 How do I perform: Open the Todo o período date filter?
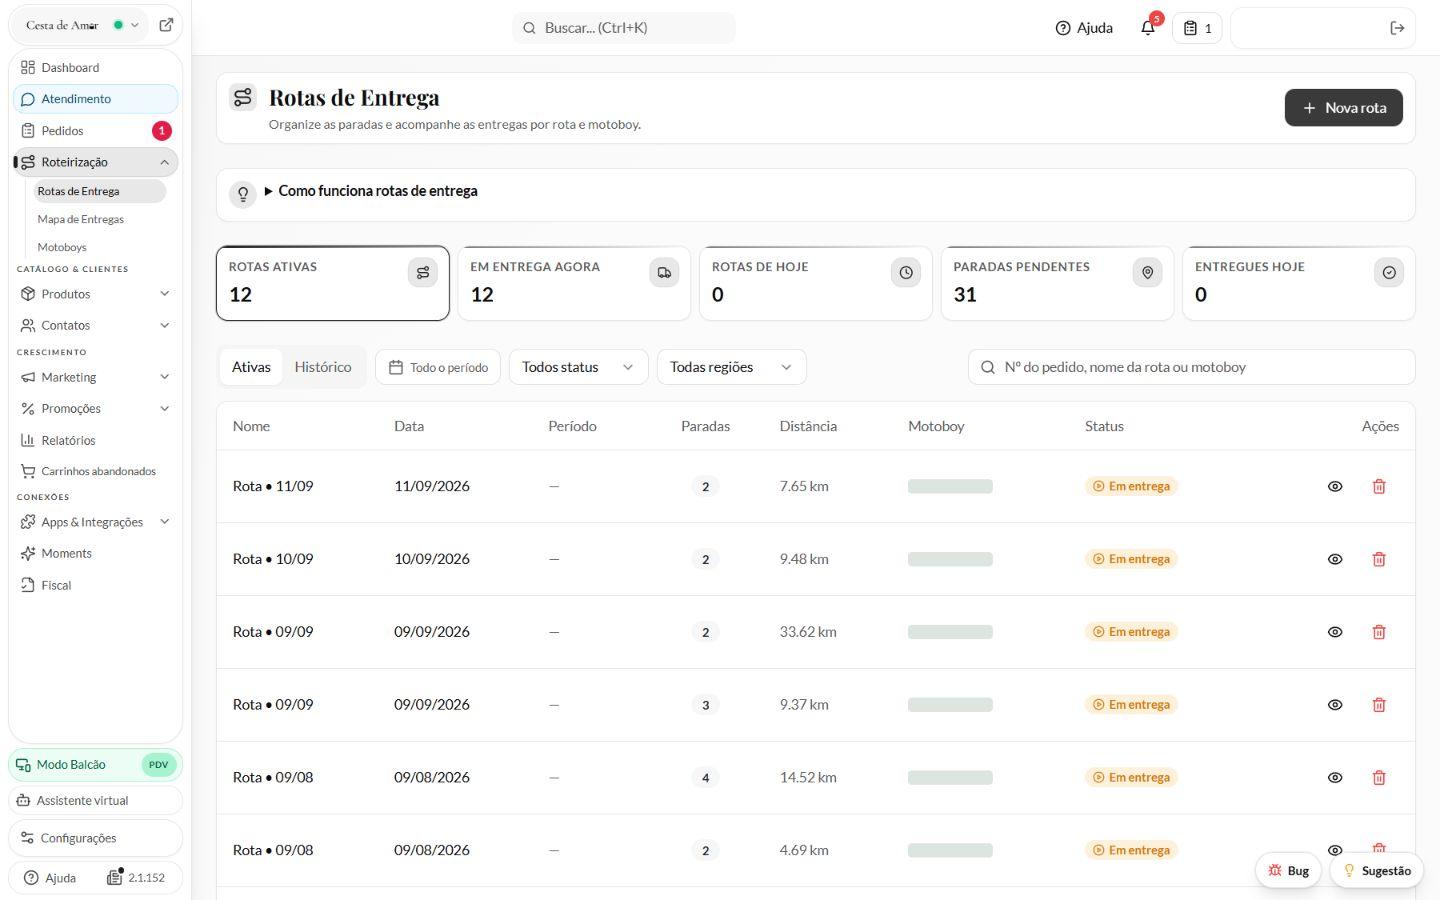pos(438,367)
